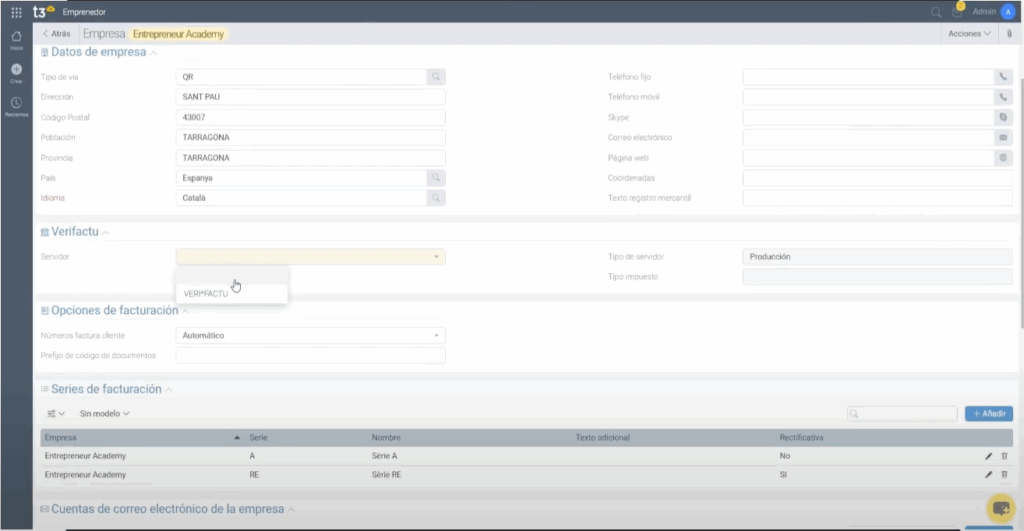The height and width of the screenshot is (531, 1024).
Task: Open the attachments paperclip icon
Action: (1009, 34)
